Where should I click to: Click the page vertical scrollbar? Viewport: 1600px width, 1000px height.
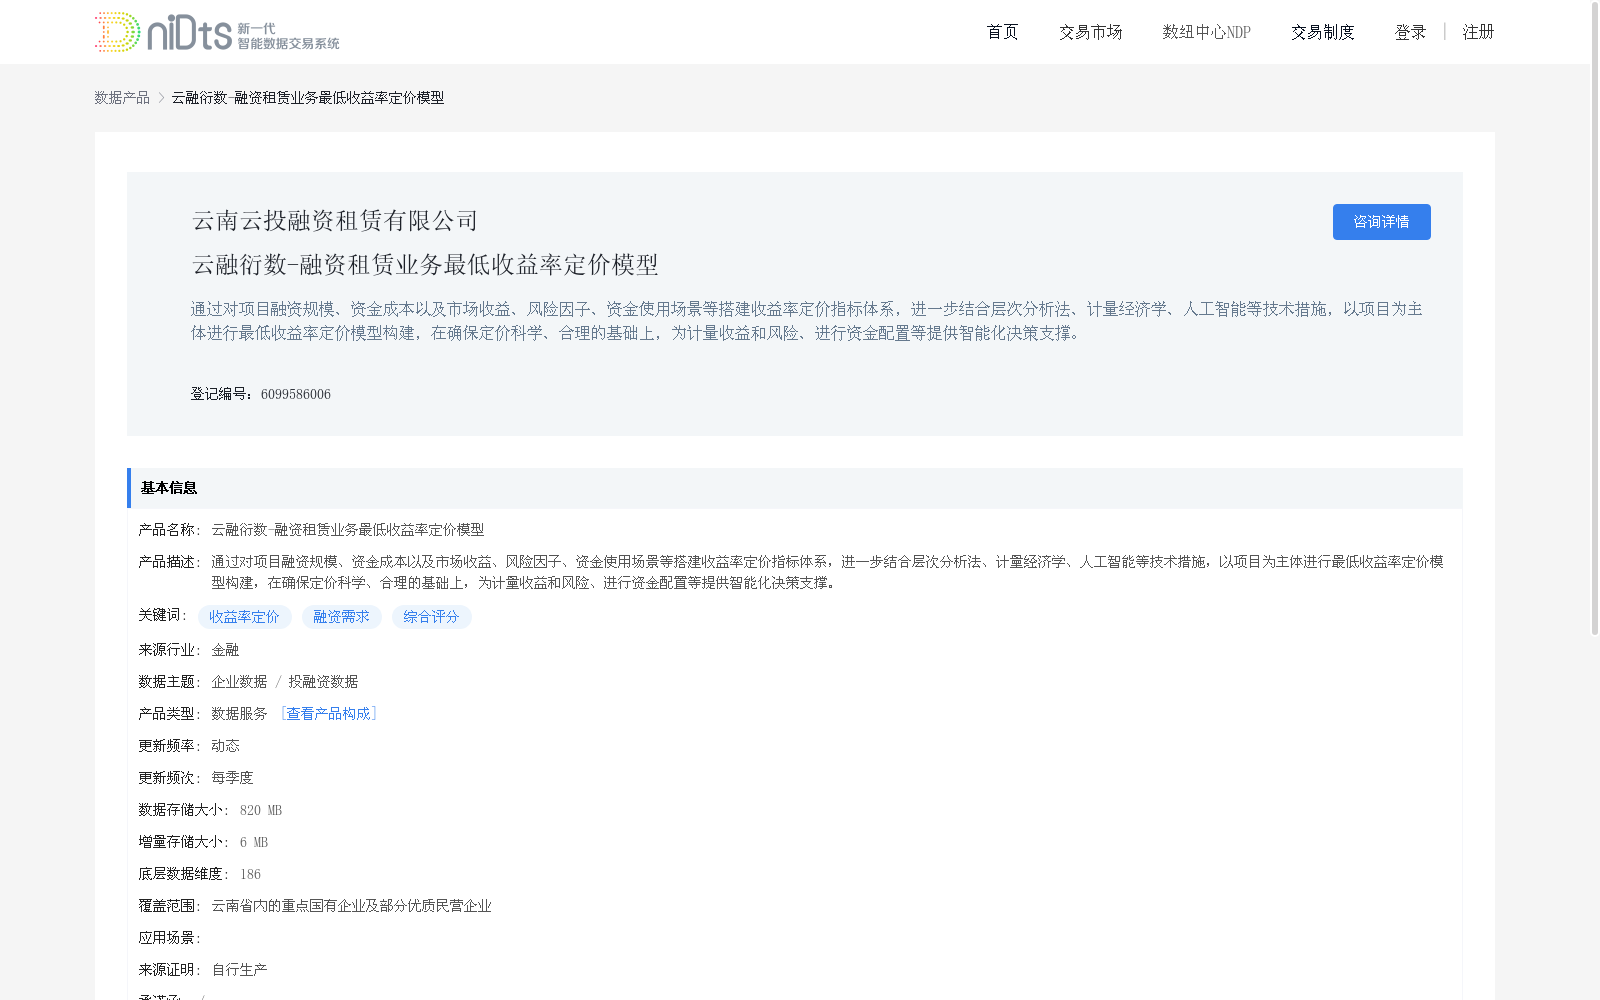1595,320
